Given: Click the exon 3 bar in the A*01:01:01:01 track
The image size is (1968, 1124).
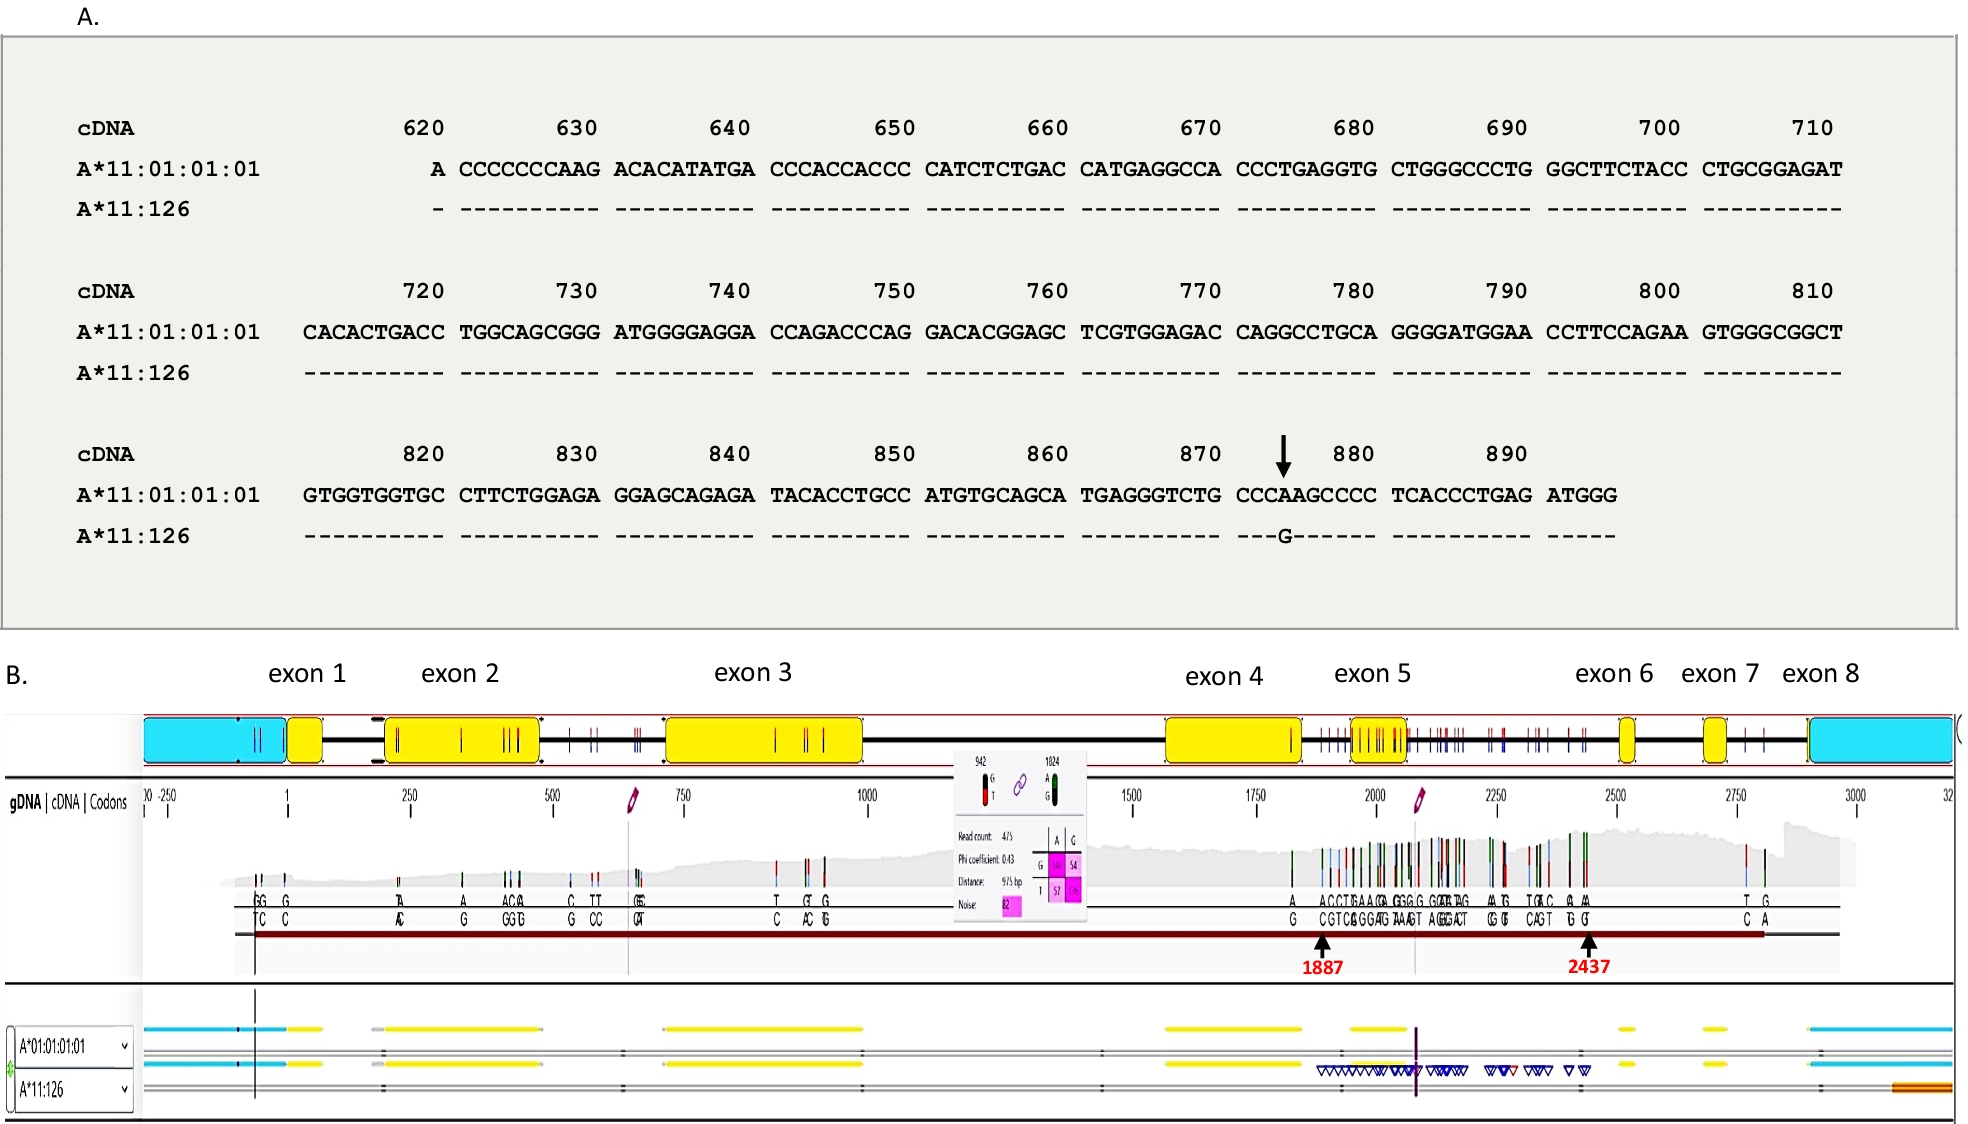Looking at the screenshot, I should pyautogui.click(x=764, y=1029).
